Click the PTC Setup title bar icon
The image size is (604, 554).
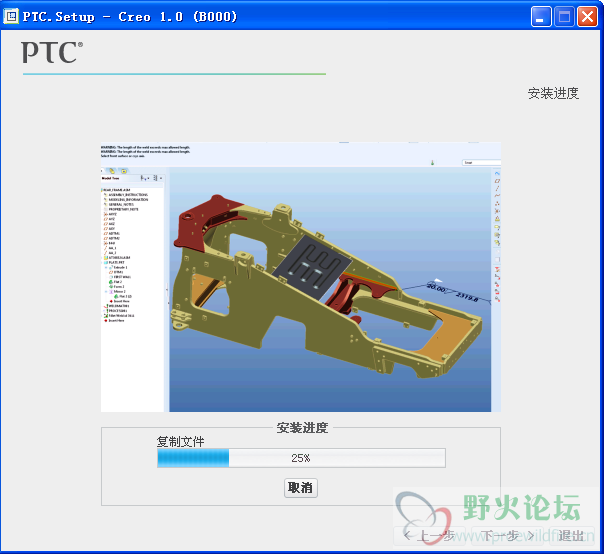point(11,16)
